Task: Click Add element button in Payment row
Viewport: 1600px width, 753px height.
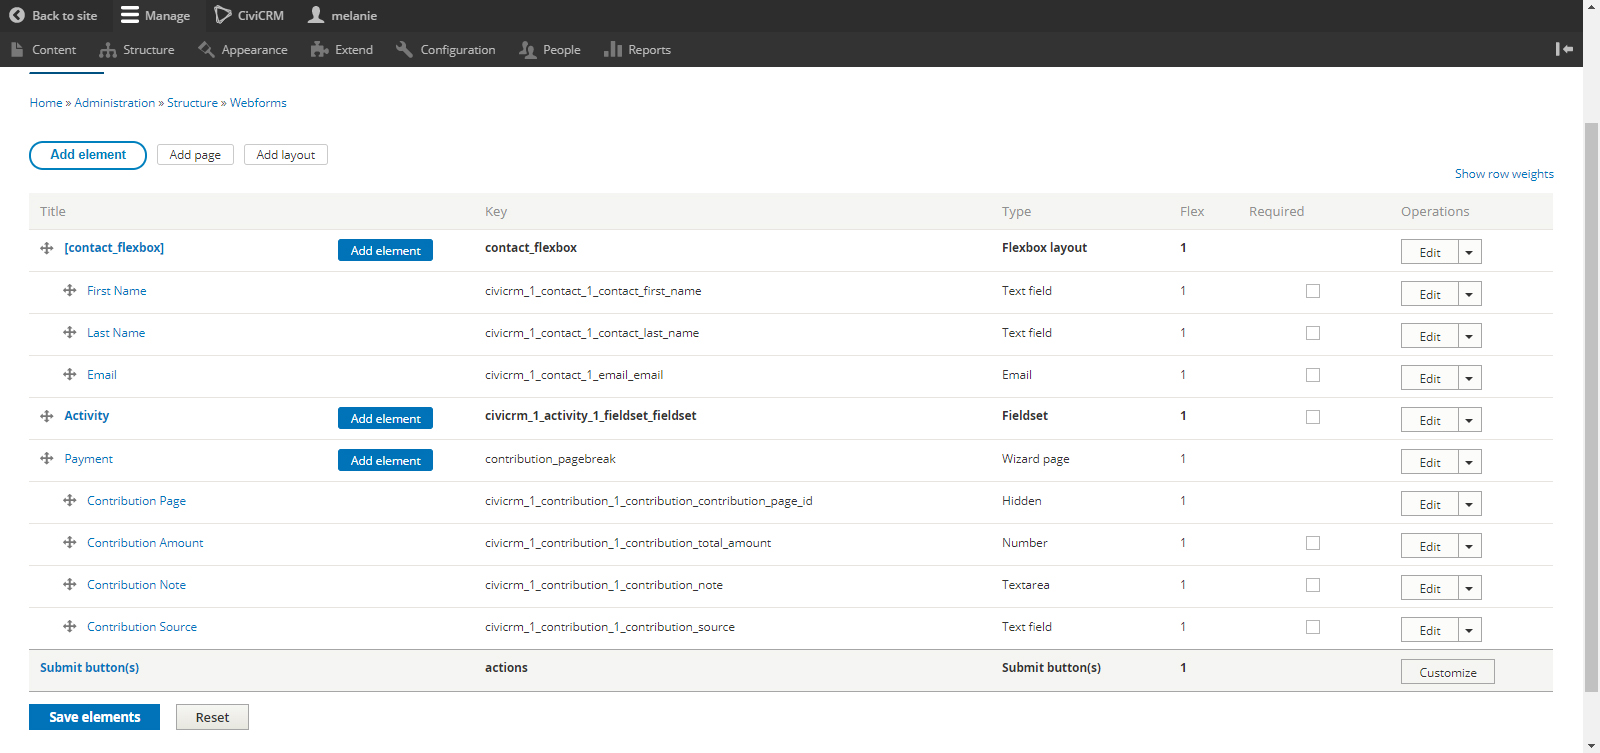Action: 385,460
